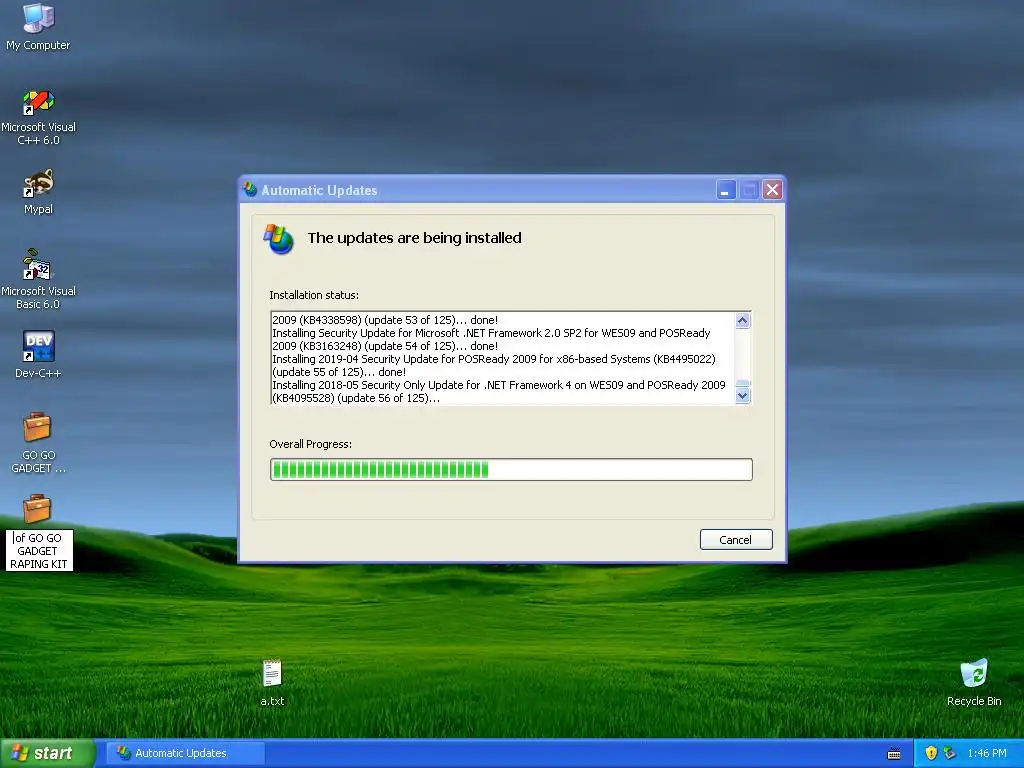1024x768 pixels.
Task: Click the Overall Progress bar
Action: pos(511,470)
